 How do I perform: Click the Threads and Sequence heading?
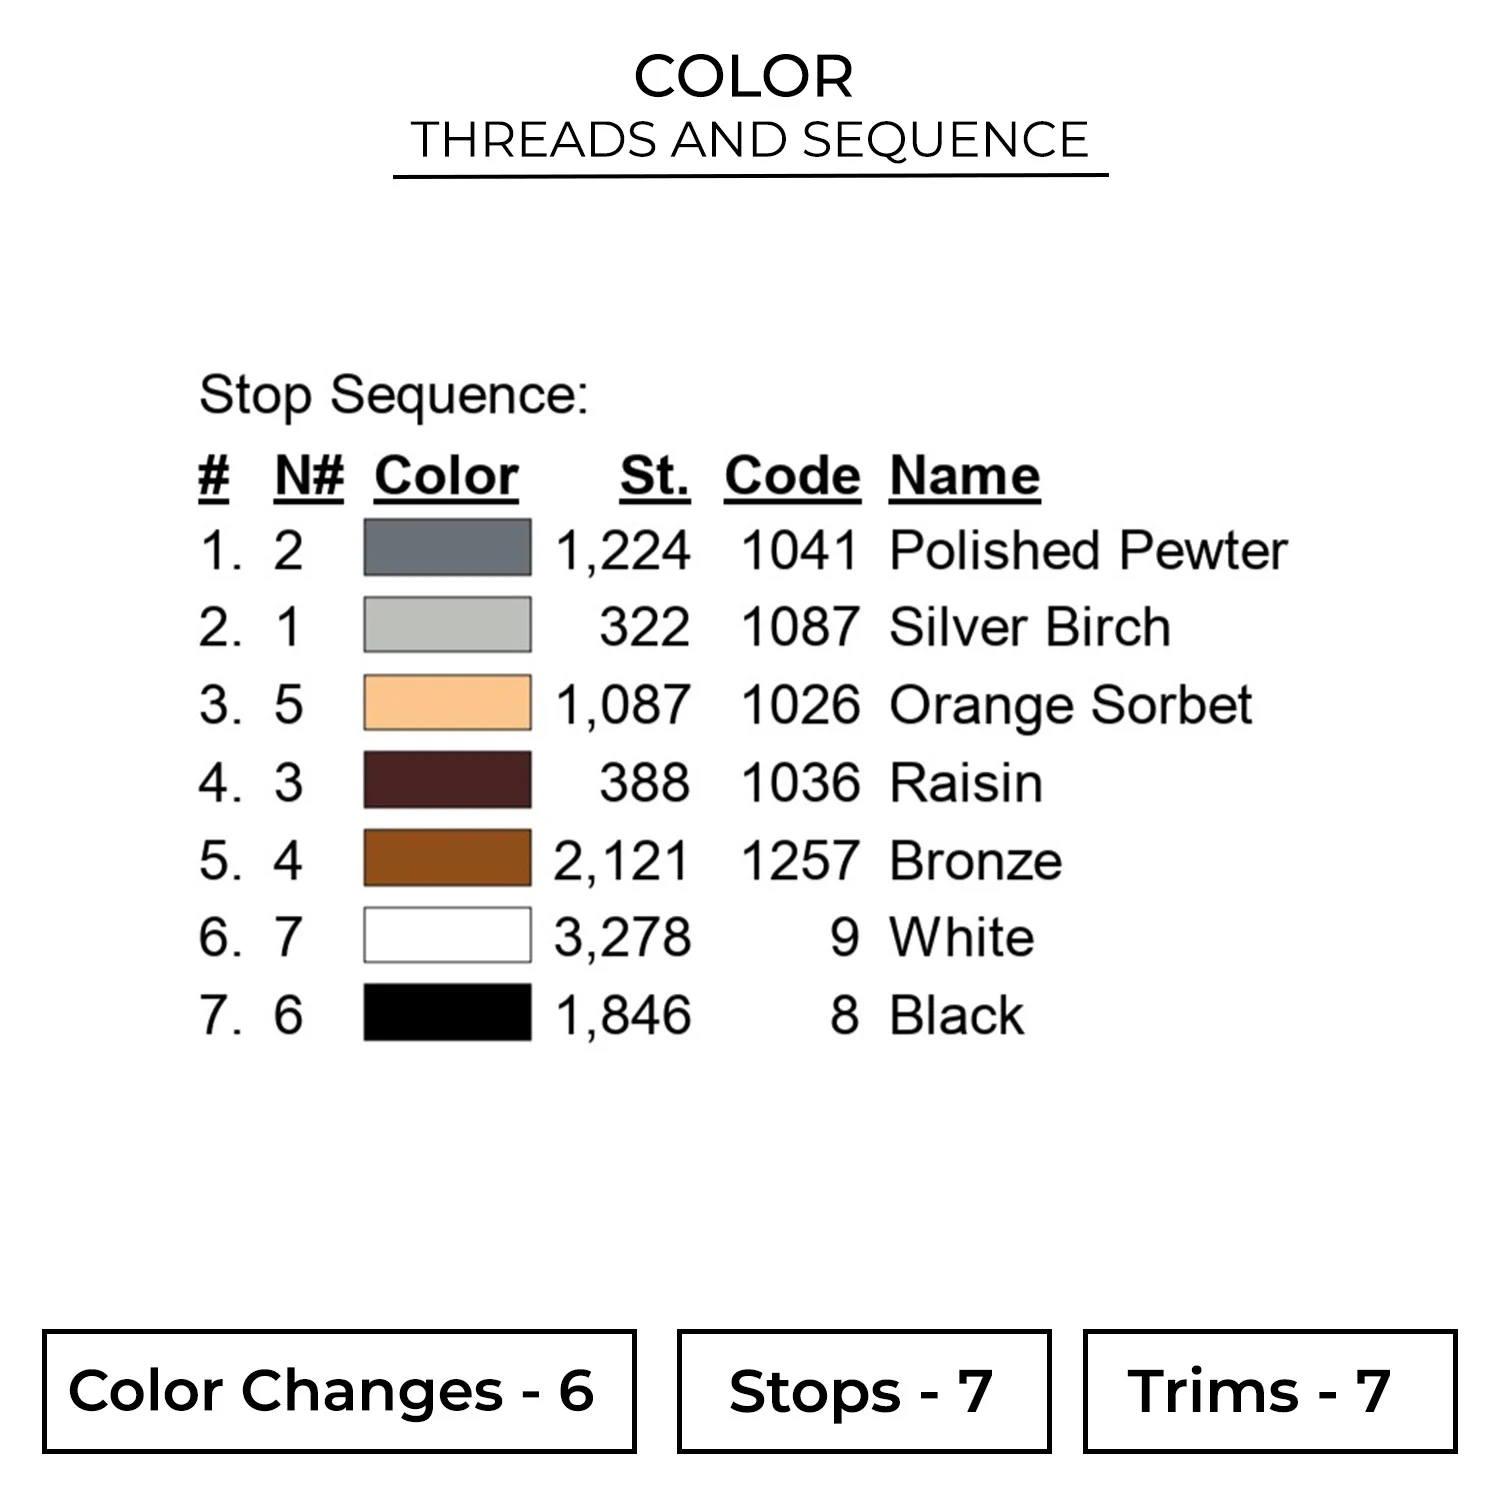(x=750, y=140)
